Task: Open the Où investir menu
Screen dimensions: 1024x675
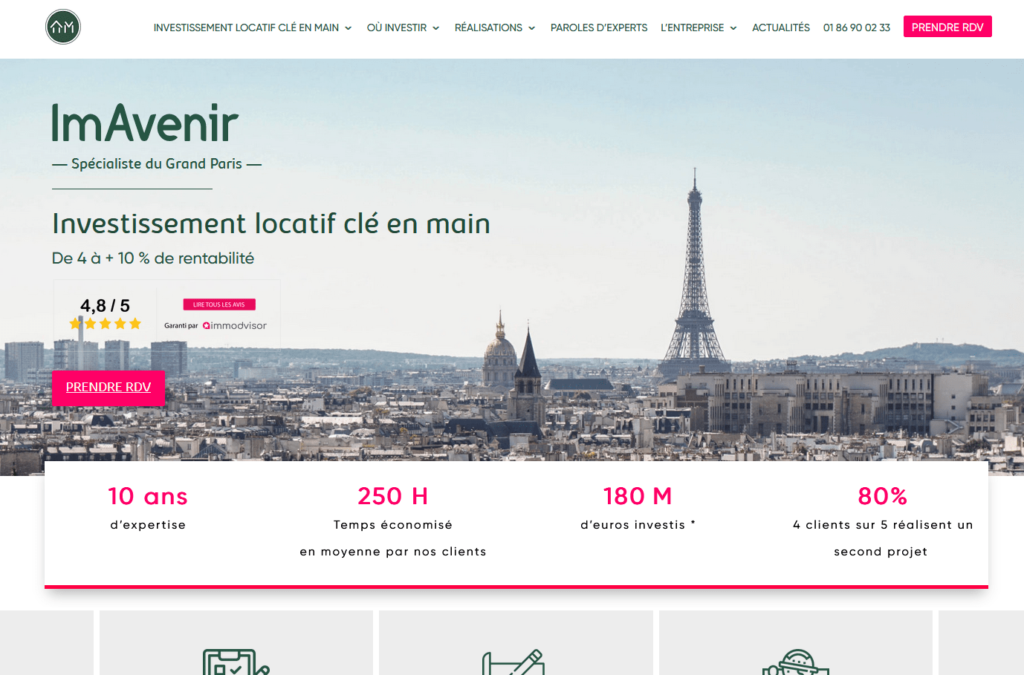Action: coord(396,27)
